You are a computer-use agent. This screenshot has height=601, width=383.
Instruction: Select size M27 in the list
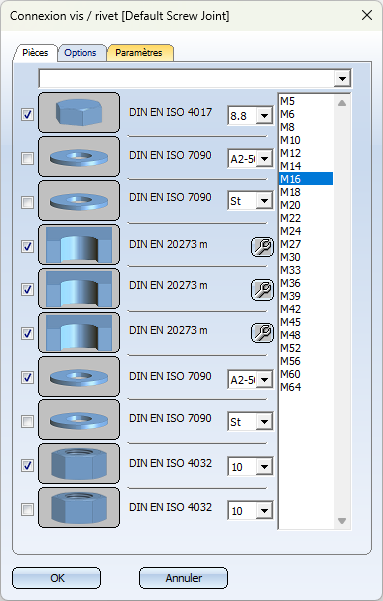pyautogui.click(x=306, y=244)
